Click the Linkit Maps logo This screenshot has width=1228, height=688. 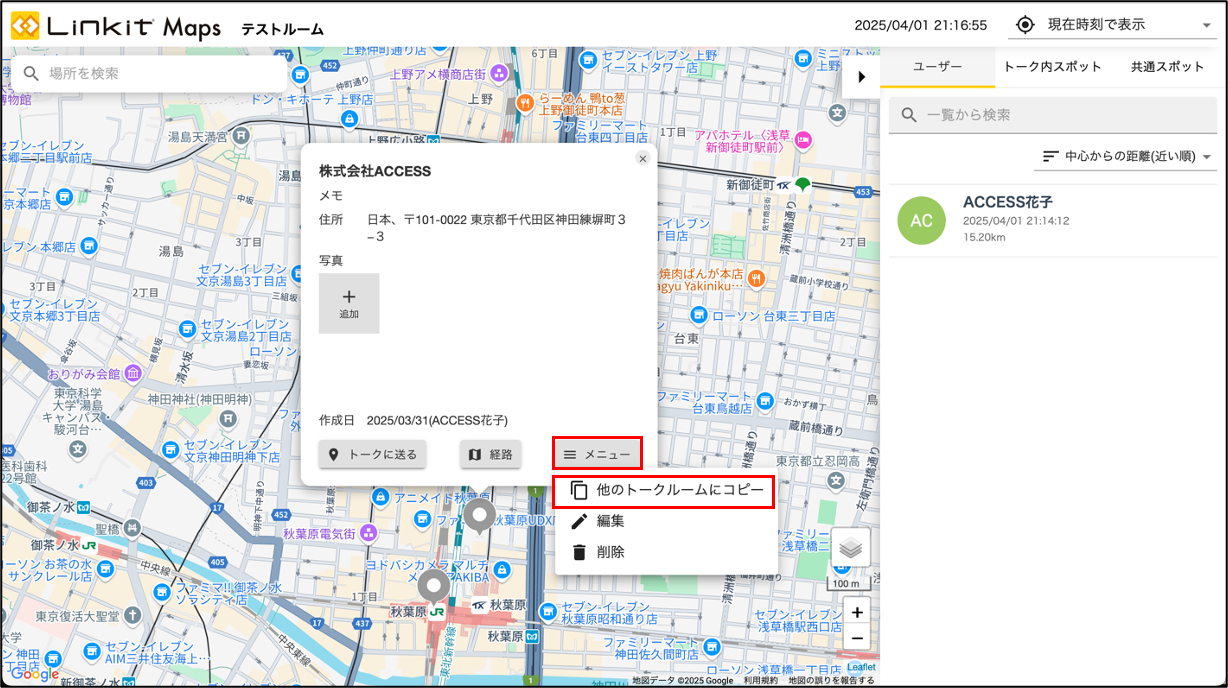tap(116, 27)
